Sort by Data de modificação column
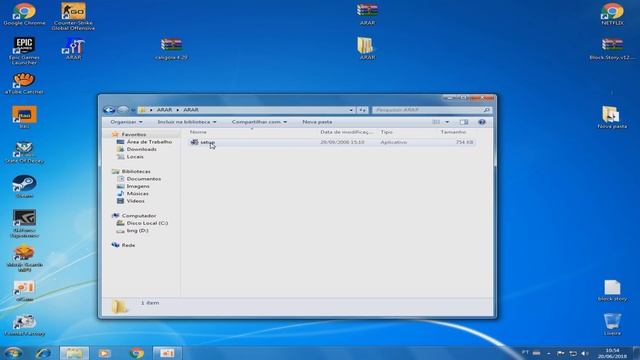This screenshot has width=640, height=360. [x=346, y=132]
